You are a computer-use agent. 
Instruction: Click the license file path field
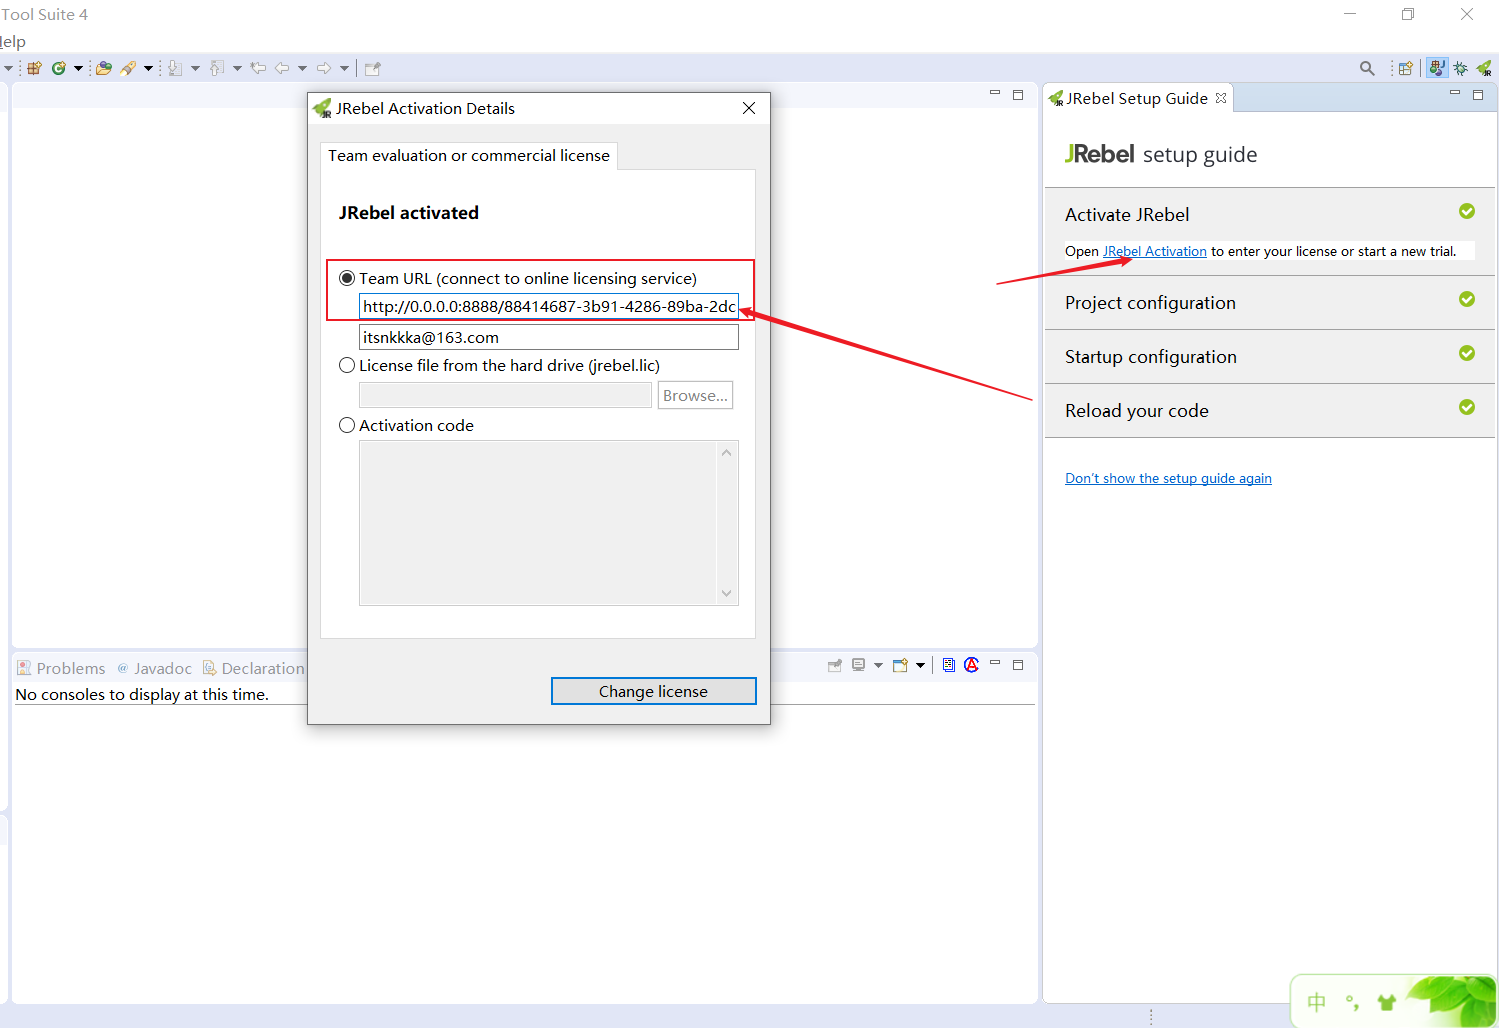click(505, 395)
